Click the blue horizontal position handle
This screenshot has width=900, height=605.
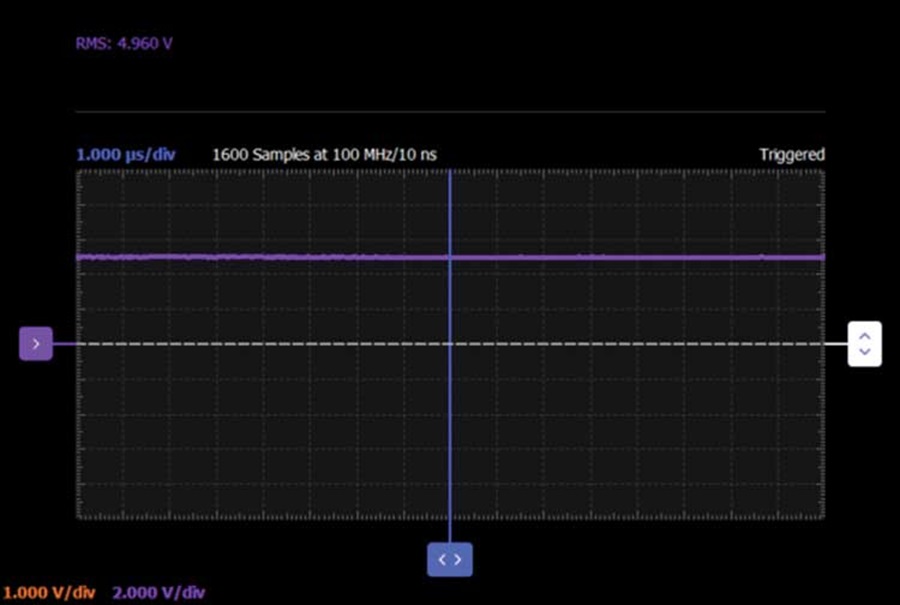click(450, 559)
